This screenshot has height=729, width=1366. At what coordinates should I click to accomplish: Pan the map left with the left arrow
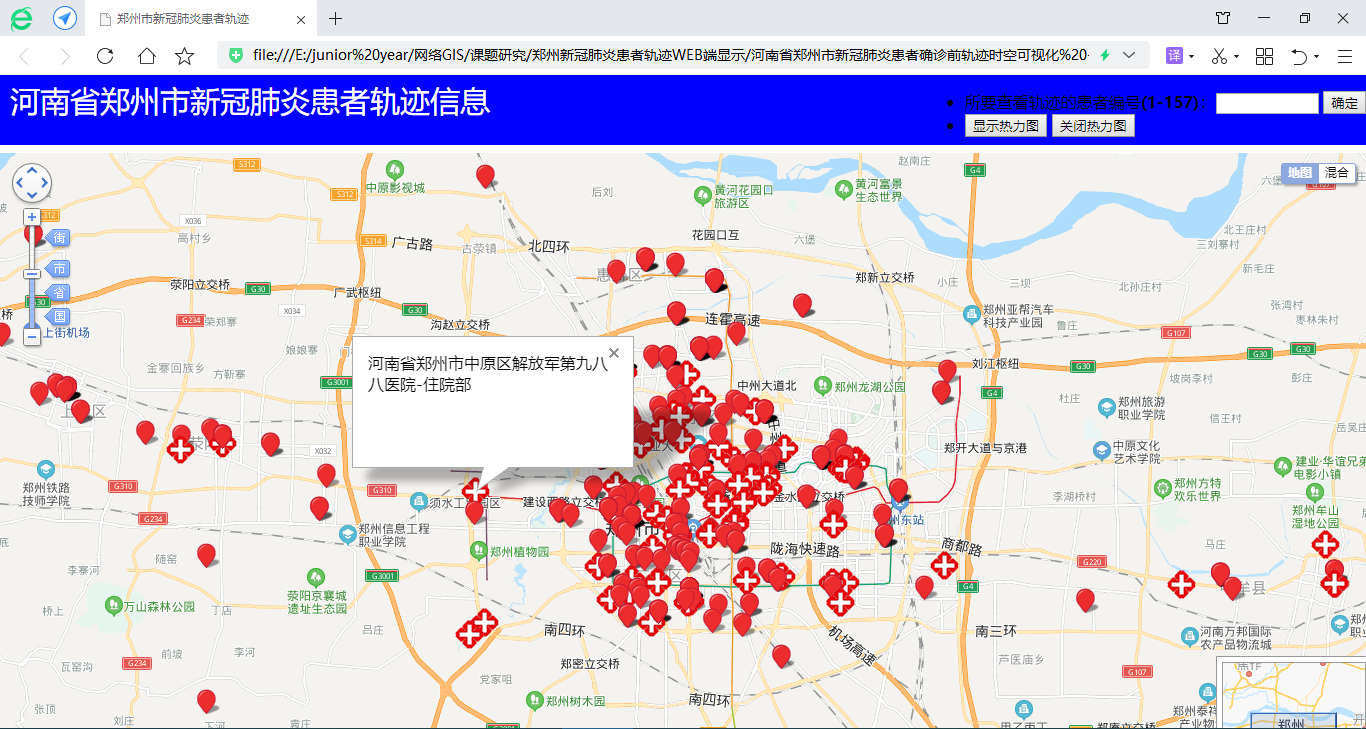[x=20, y=183]
